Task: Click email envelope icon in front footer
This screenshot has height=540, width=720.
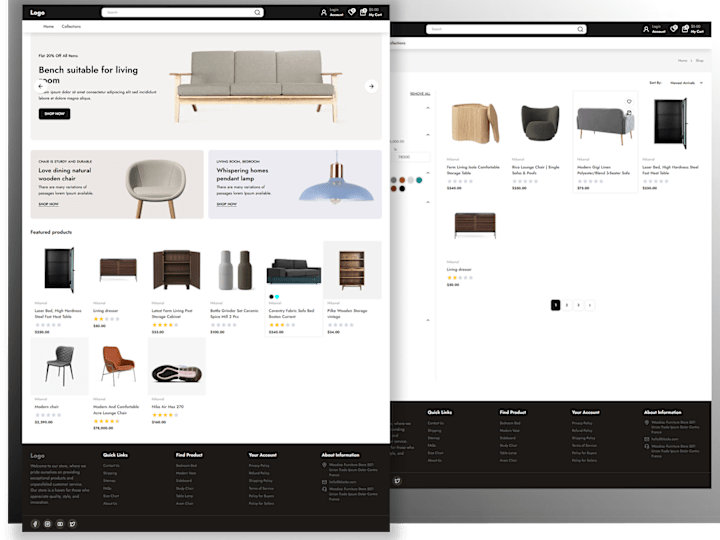Action: pos(324,482)
